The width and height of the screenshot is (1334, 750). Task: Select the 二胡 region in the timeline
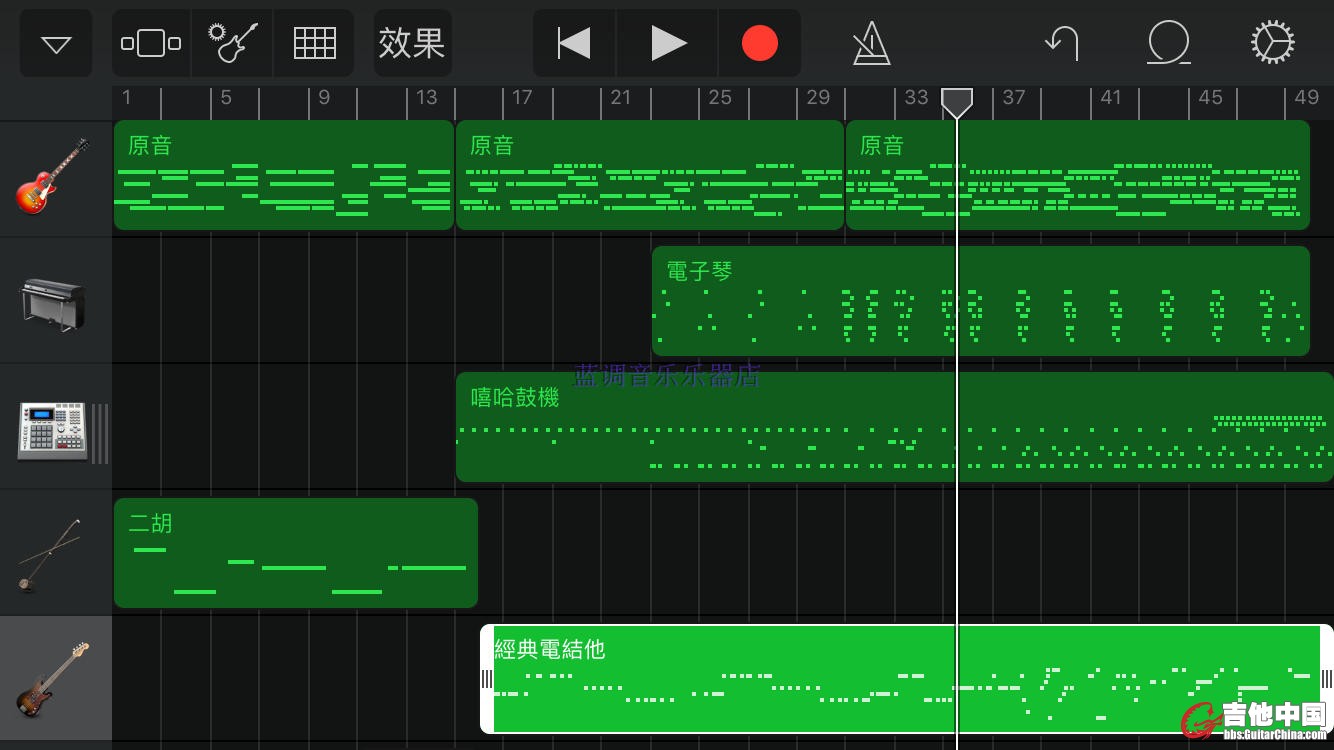point(295,553)
